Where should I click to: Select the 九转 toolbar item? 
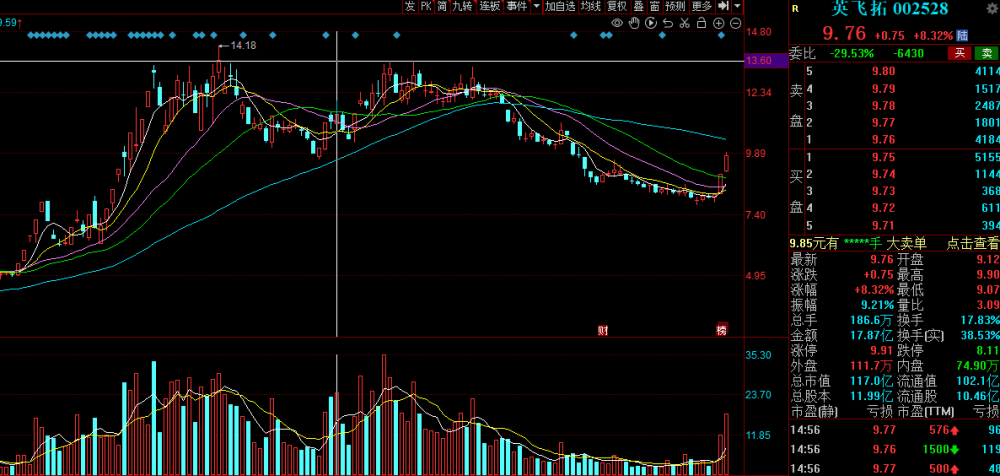(463, 6)
